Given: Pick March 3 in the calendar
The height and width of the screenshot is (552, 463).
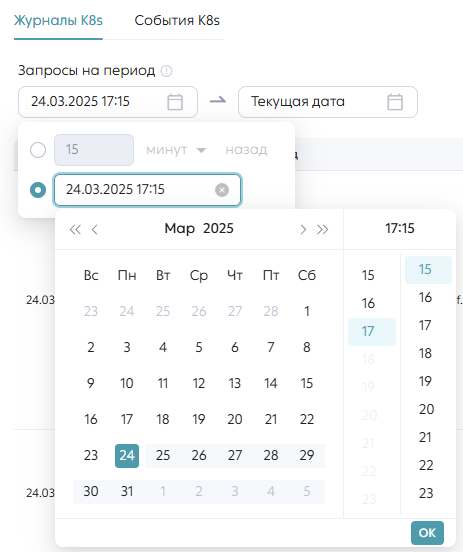Looking at the screenshot, I should 127,347.
